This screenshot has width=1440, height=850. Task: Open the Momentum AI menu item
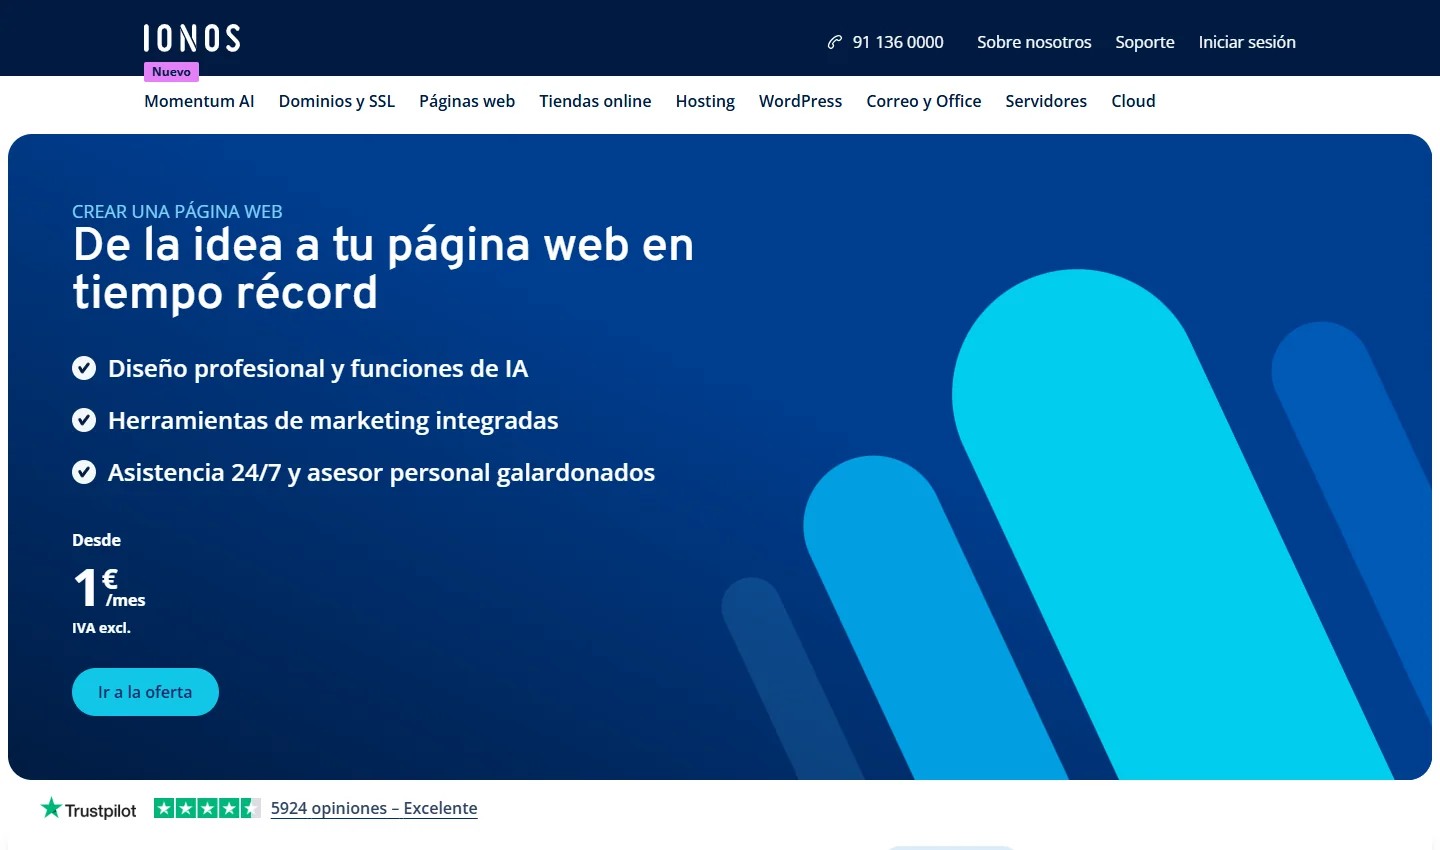pos(199,101)
